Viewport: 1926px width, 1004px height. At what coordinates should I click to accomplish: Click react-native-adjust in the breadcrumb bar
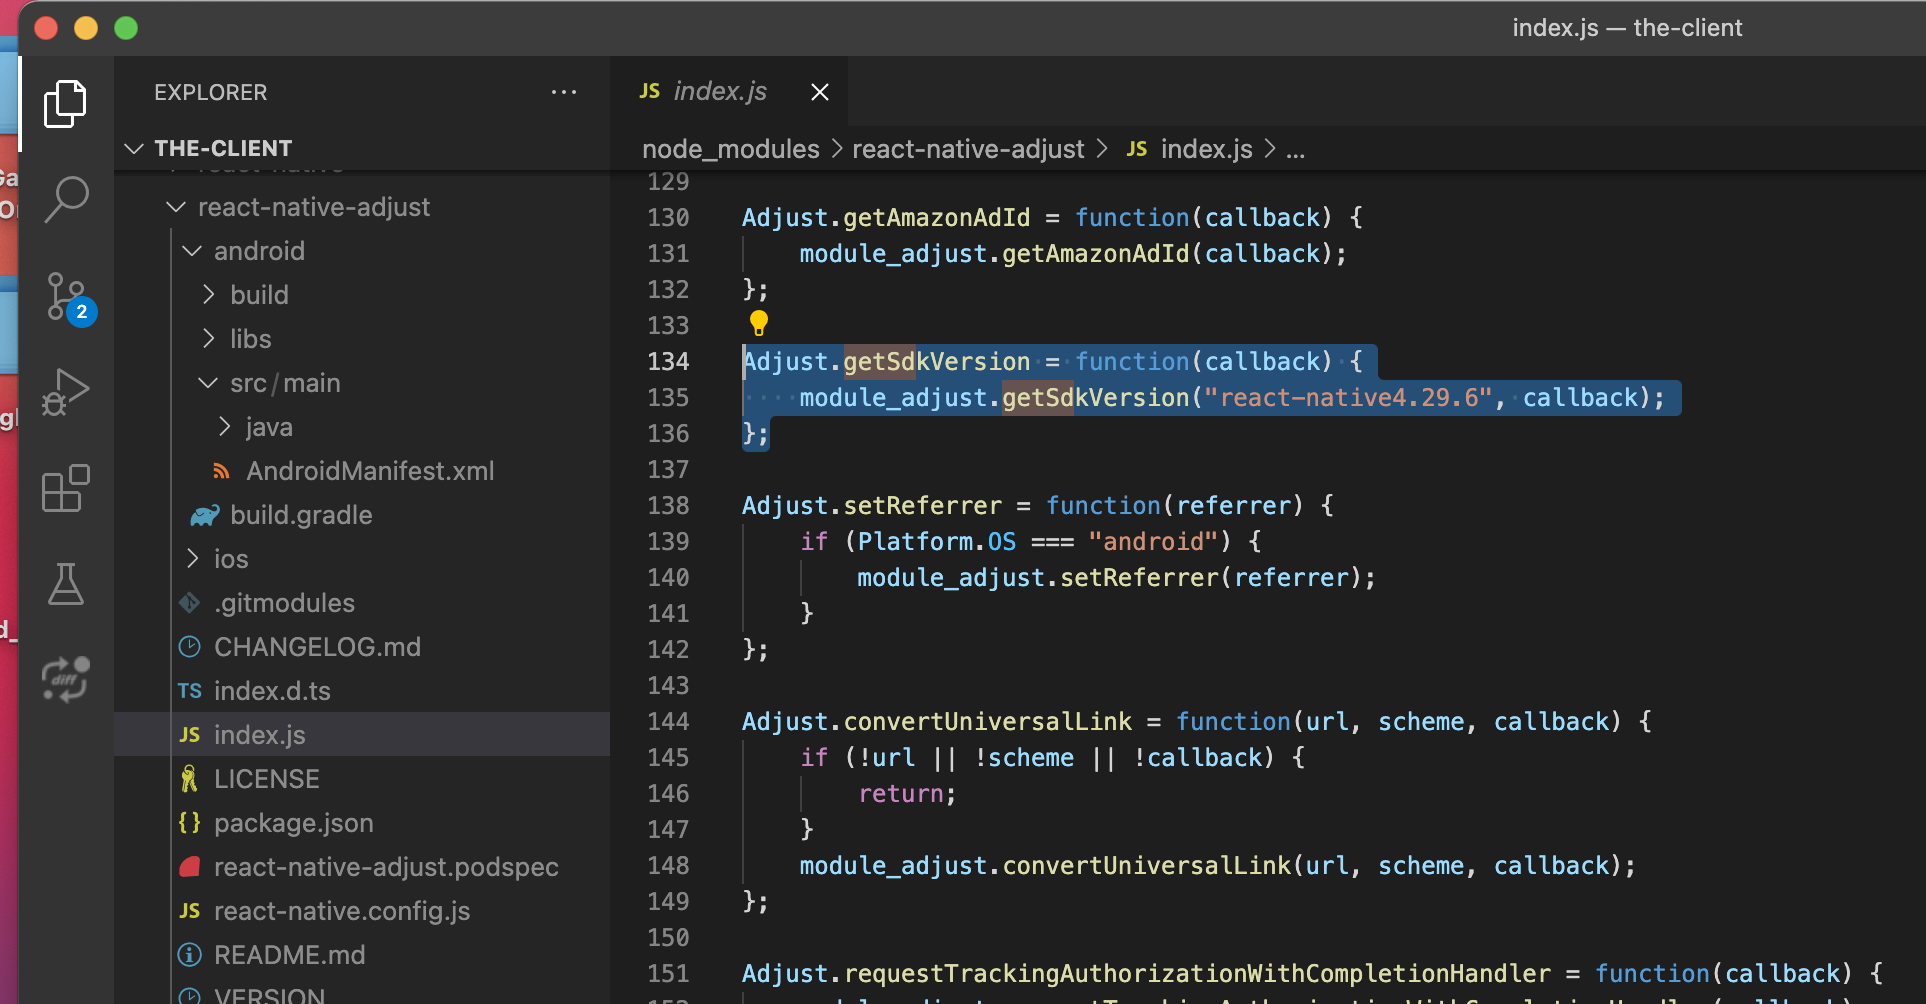click(968, 148)
